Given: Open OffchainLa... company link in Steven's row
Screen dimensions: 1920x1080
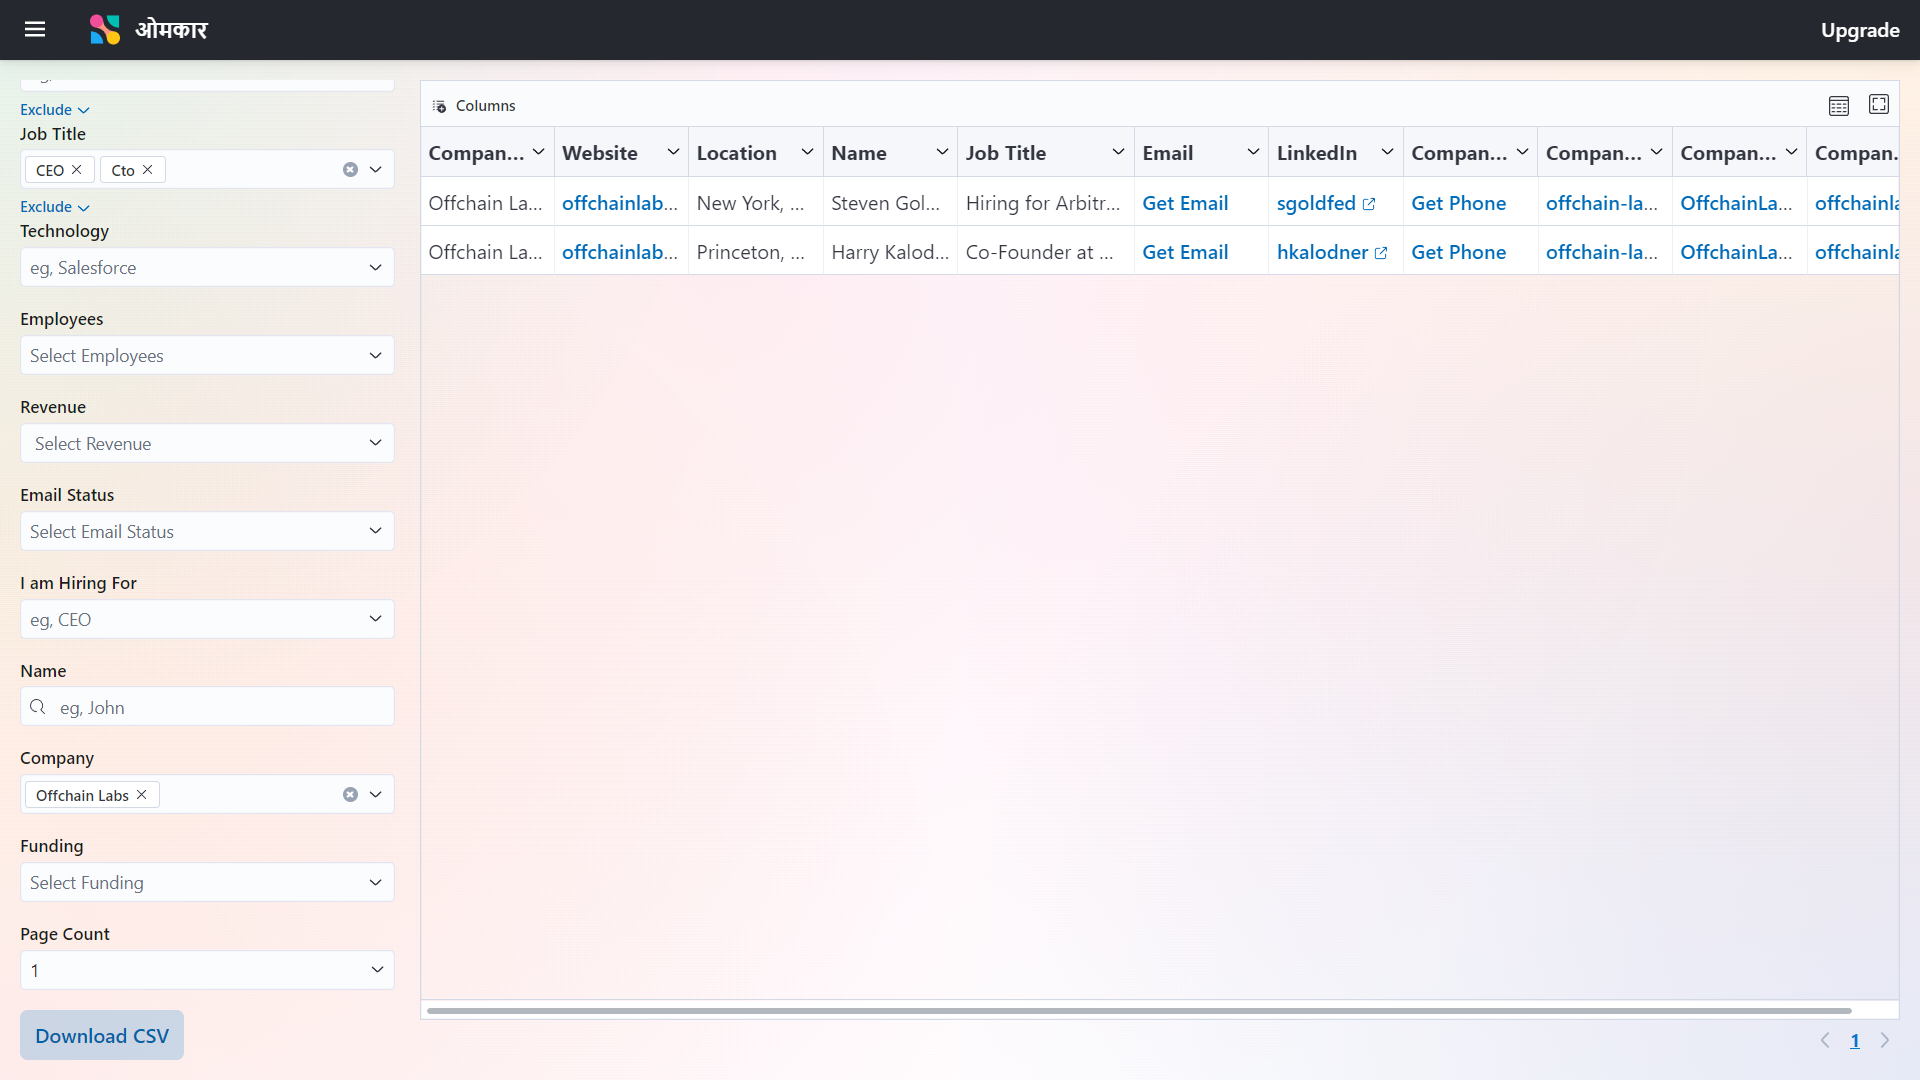Looking at the screenshot, I should pyautogui.click(x=1736, y=203).
